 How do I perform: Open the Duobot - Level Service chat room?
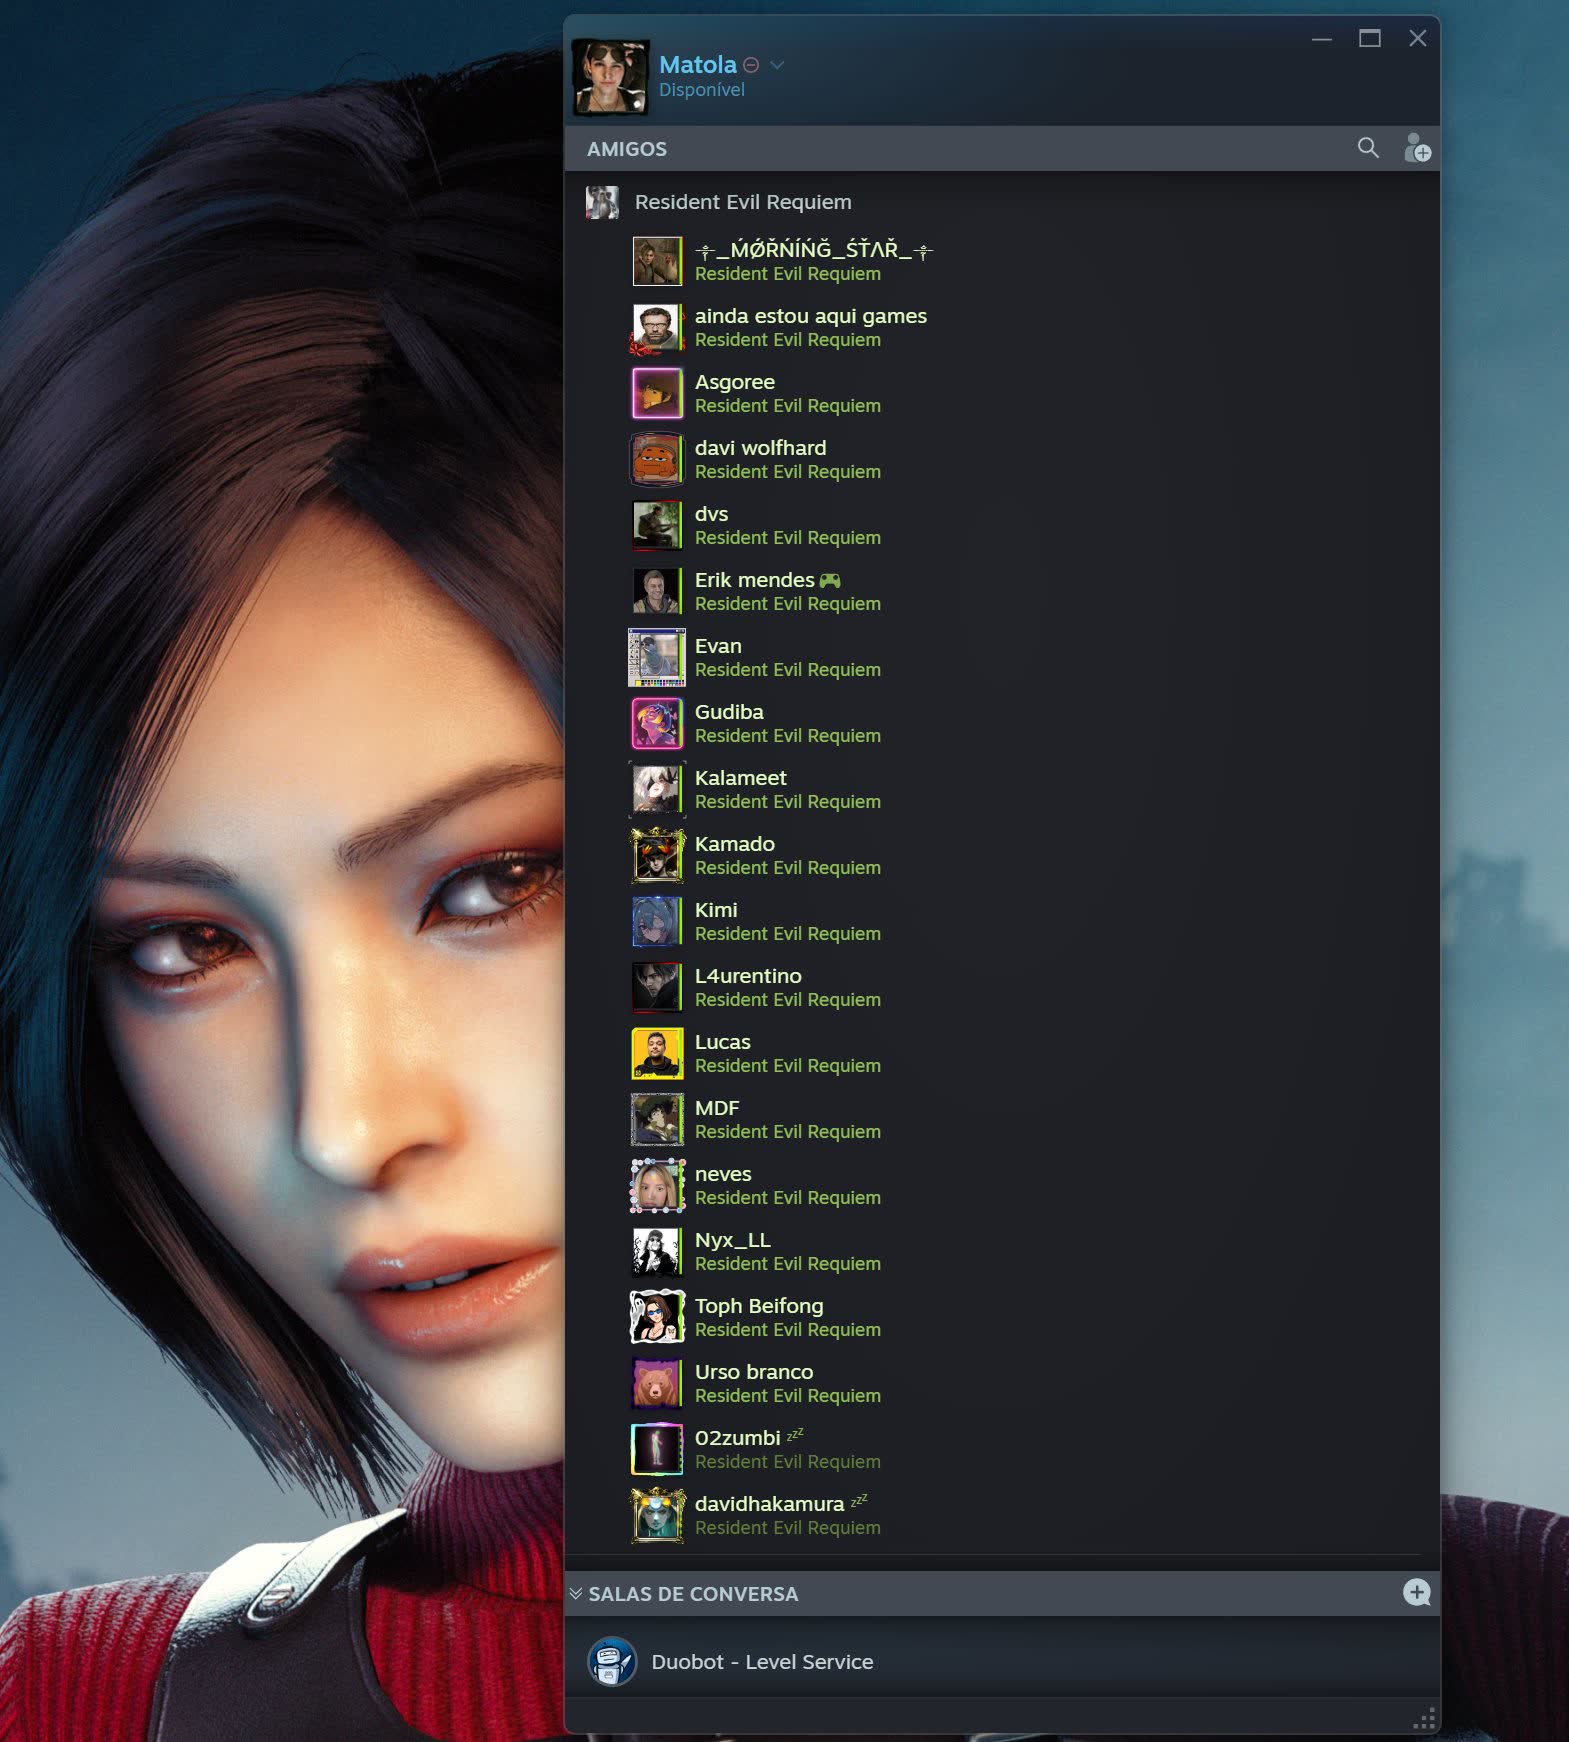(1002, 1661)
